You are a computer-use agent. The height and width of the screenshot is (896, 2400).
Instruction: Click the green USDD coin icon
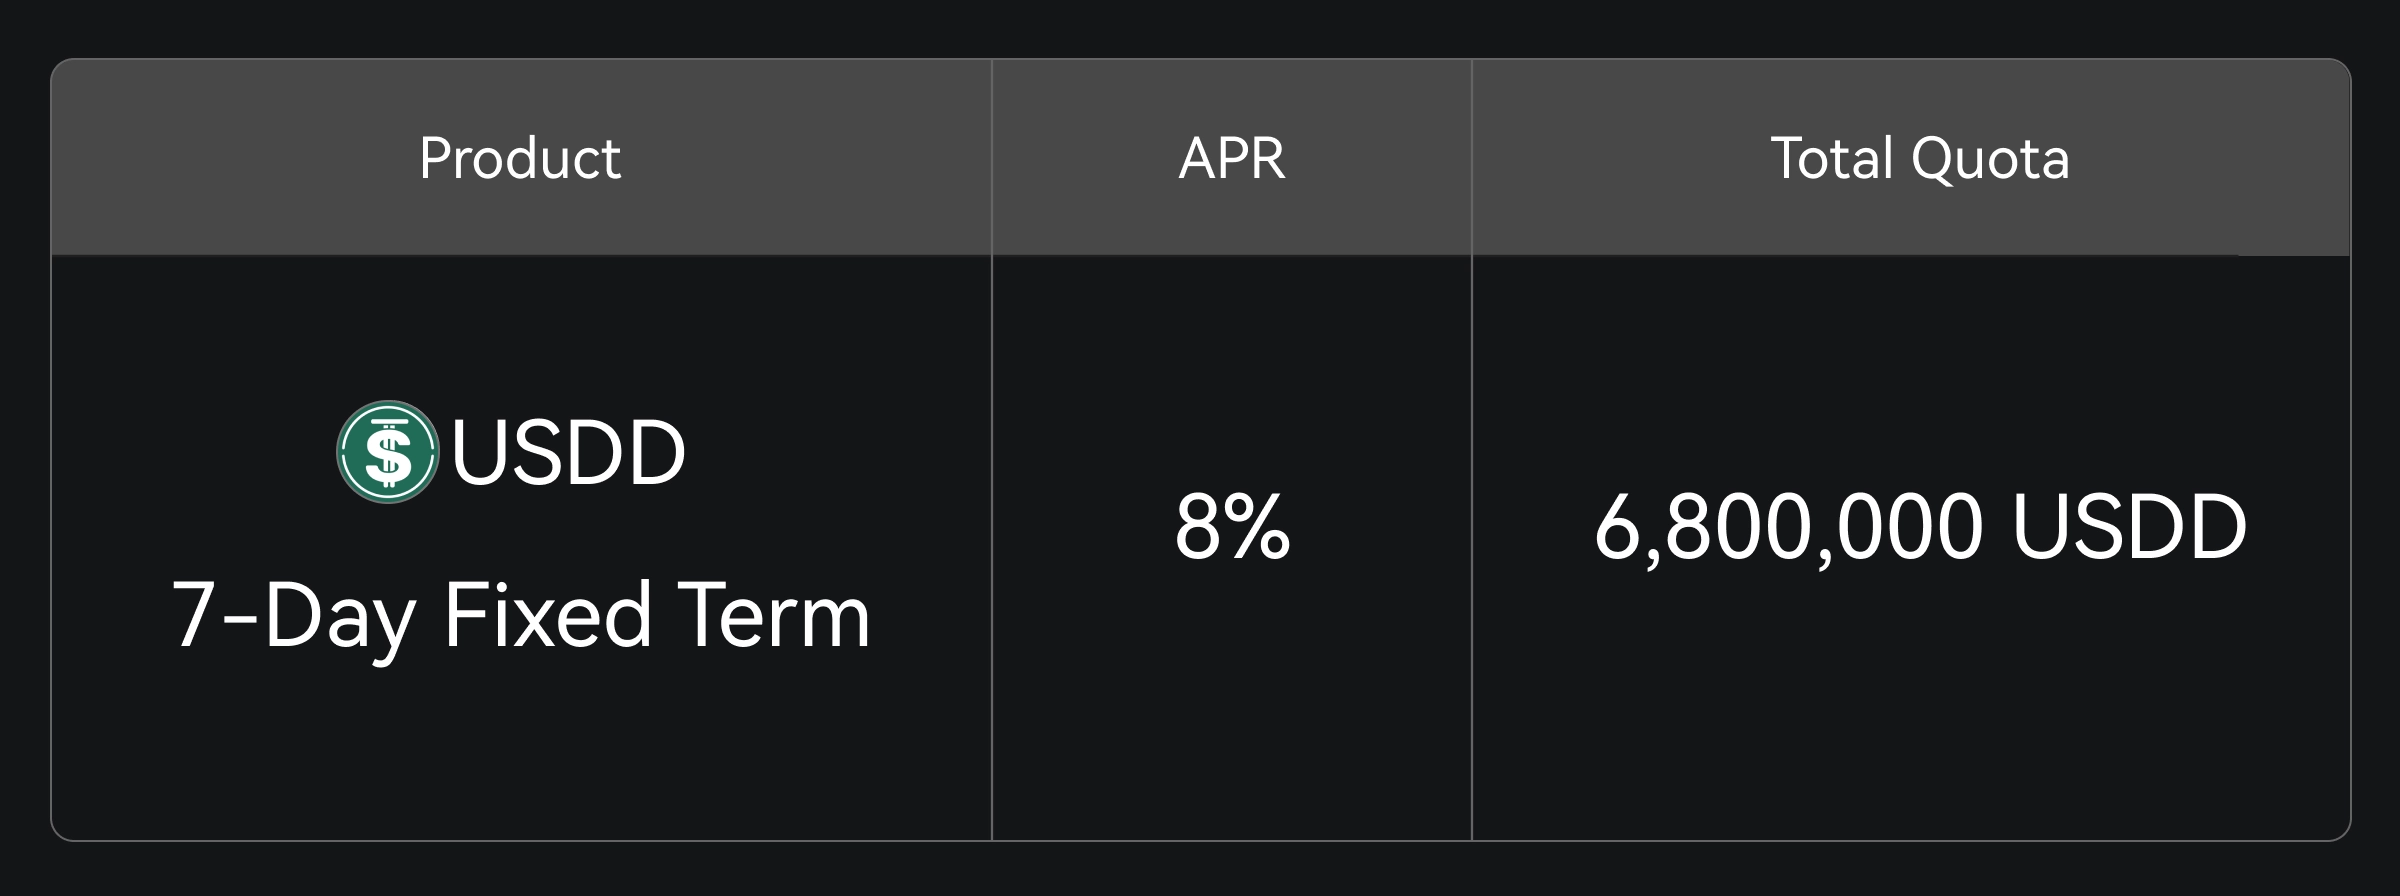point(387,452)
